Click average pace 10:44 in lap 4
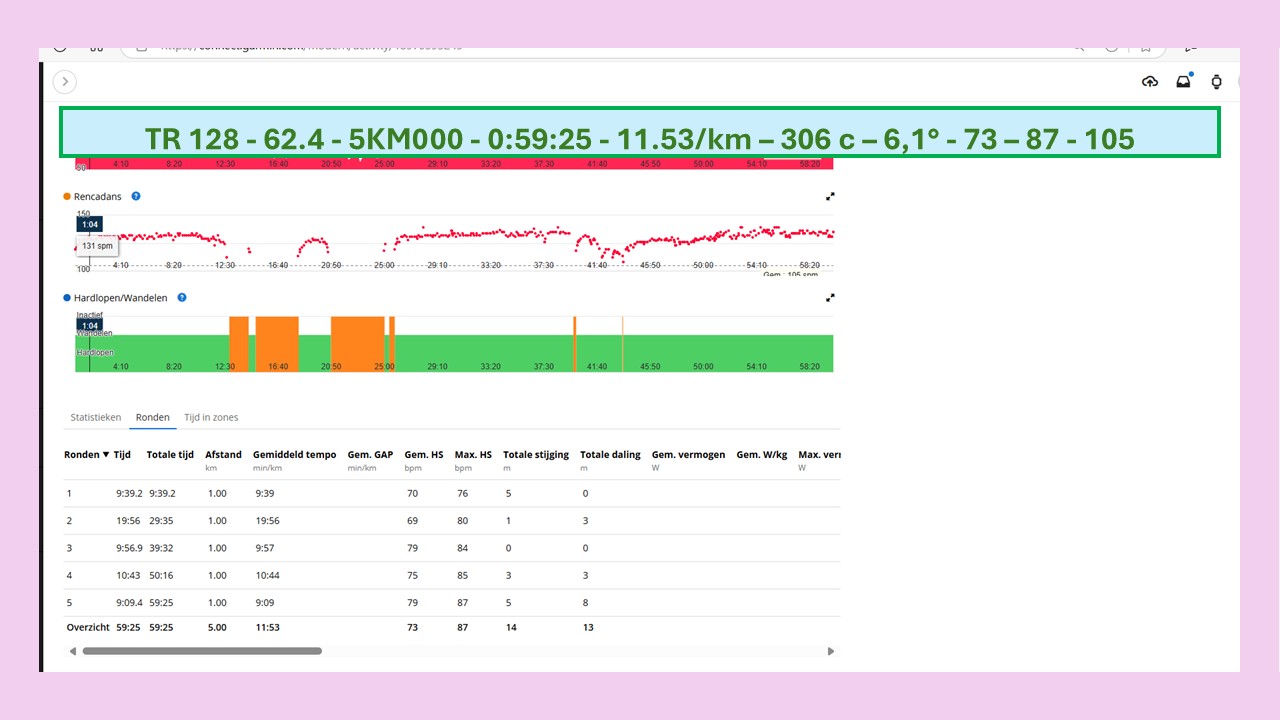 tap(267, 575)
